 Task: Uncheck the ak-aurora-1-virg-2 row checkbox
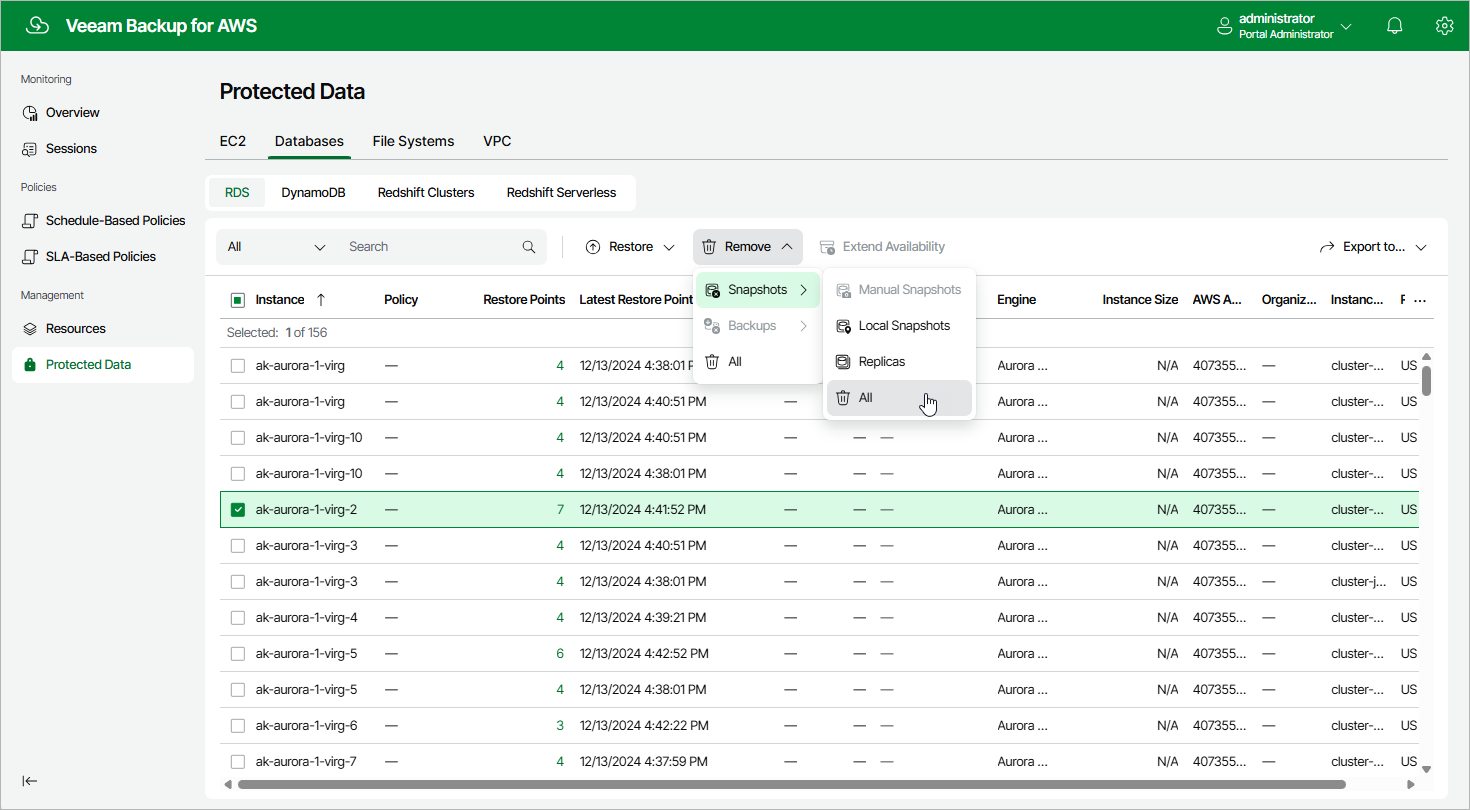[x=238, y=510]
